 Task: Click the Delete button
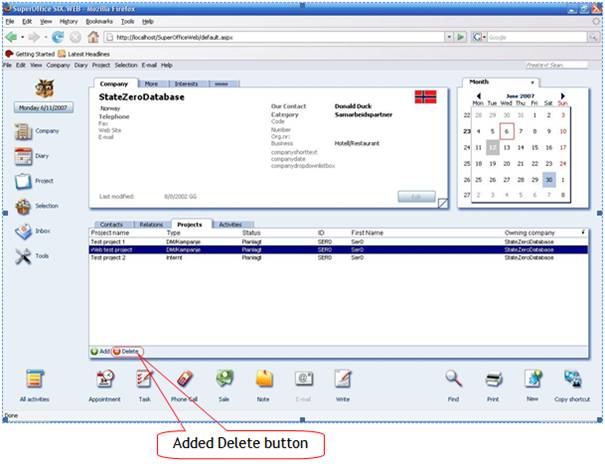(126, 351)
